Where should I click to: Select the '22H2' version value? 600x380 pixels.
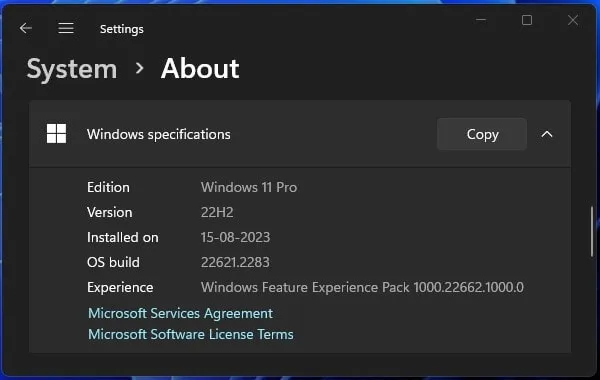[x=217, y=212]
